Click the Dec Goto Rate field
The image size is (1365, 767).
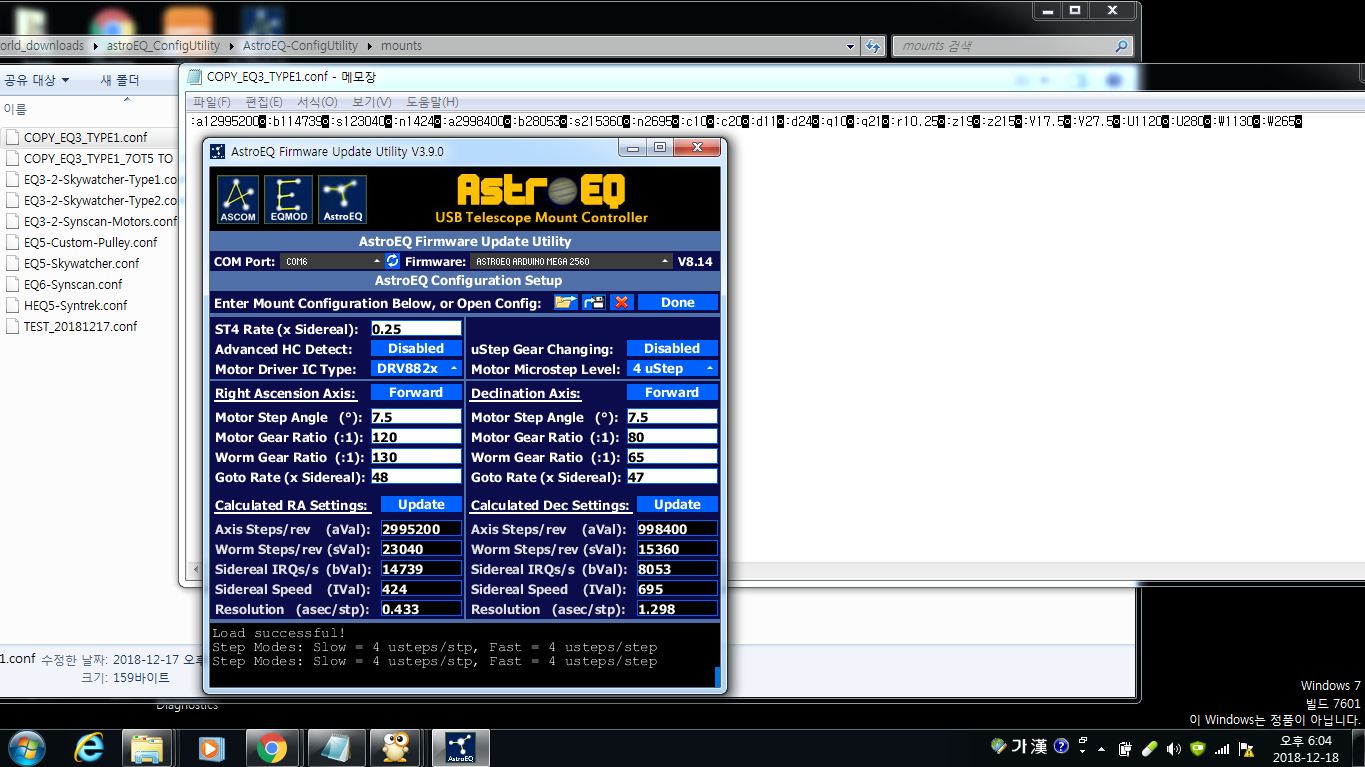click(672, 476)
